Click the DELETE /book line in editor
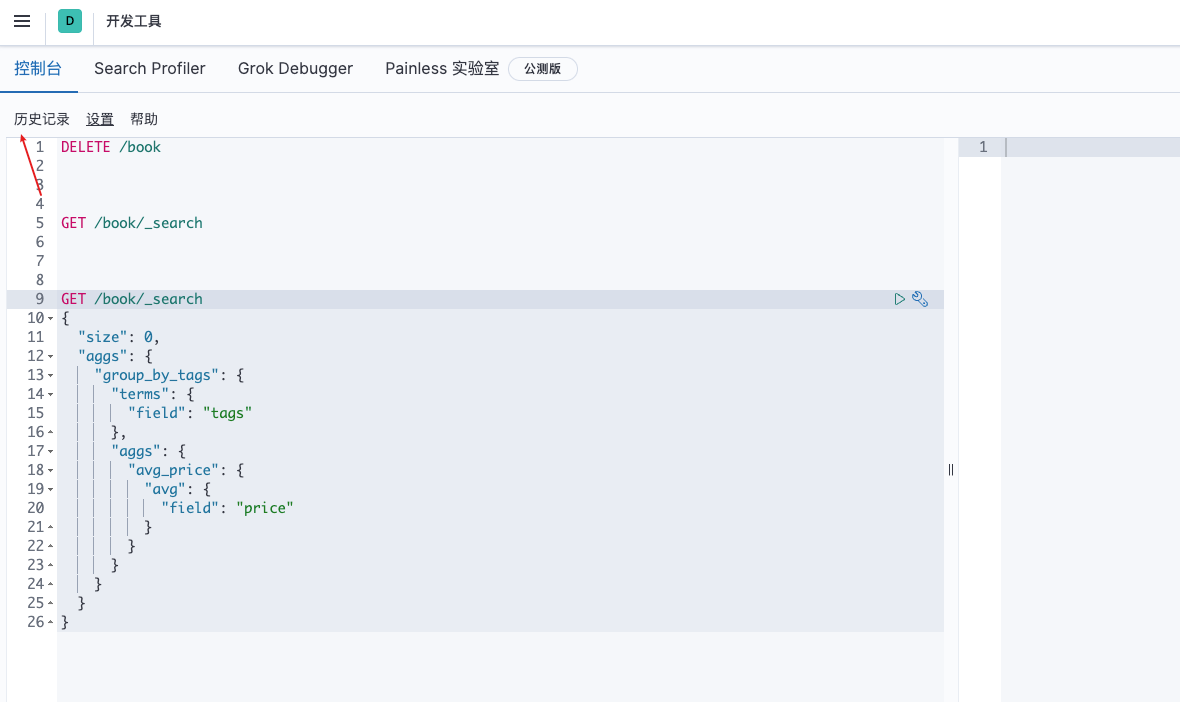Screen dimensions: 1180x702 111,147
